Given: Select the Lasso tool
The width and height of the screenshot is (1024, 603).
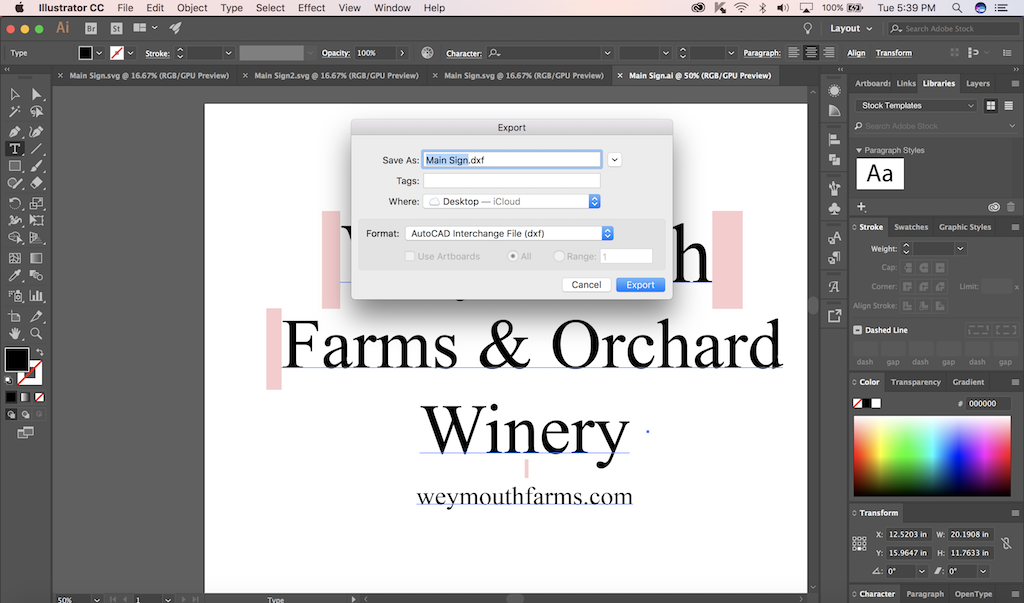Looking at the screenshot, I should pyautogui.click(x=37, y=112).
